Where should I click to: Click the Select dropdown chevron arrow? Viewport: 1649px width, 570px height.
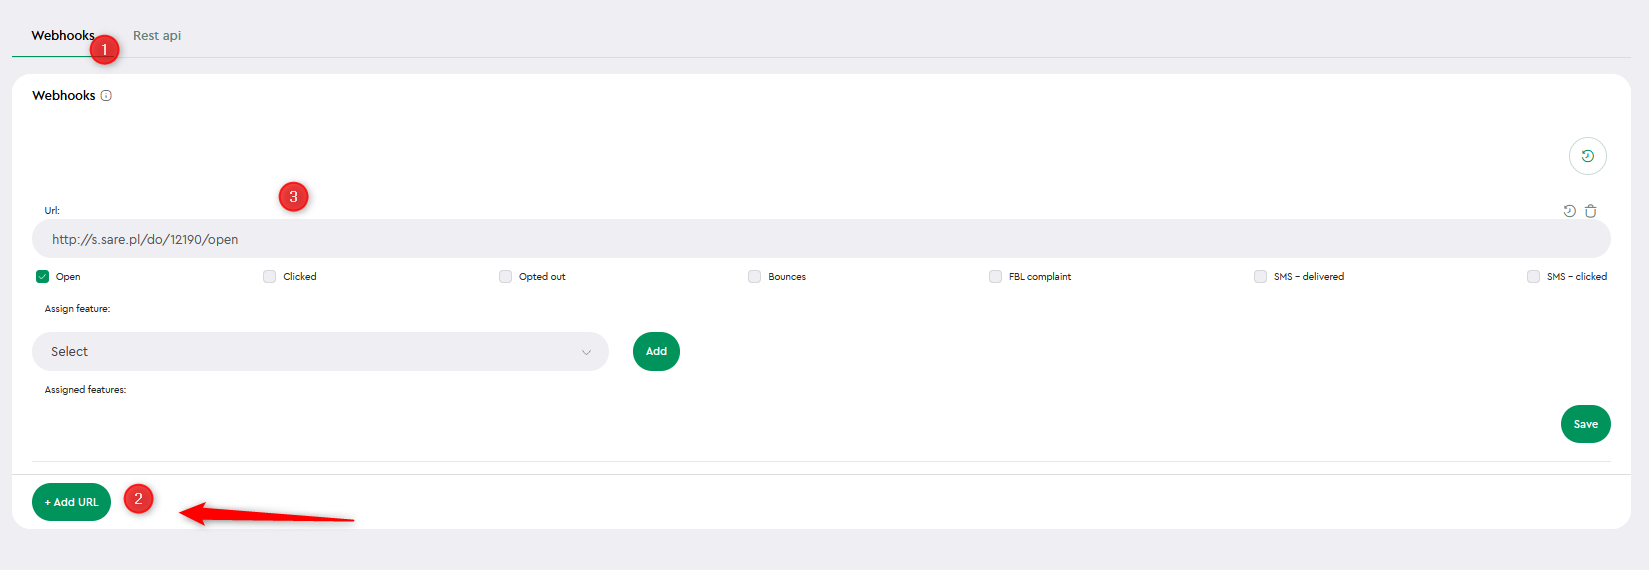(586, 352)
